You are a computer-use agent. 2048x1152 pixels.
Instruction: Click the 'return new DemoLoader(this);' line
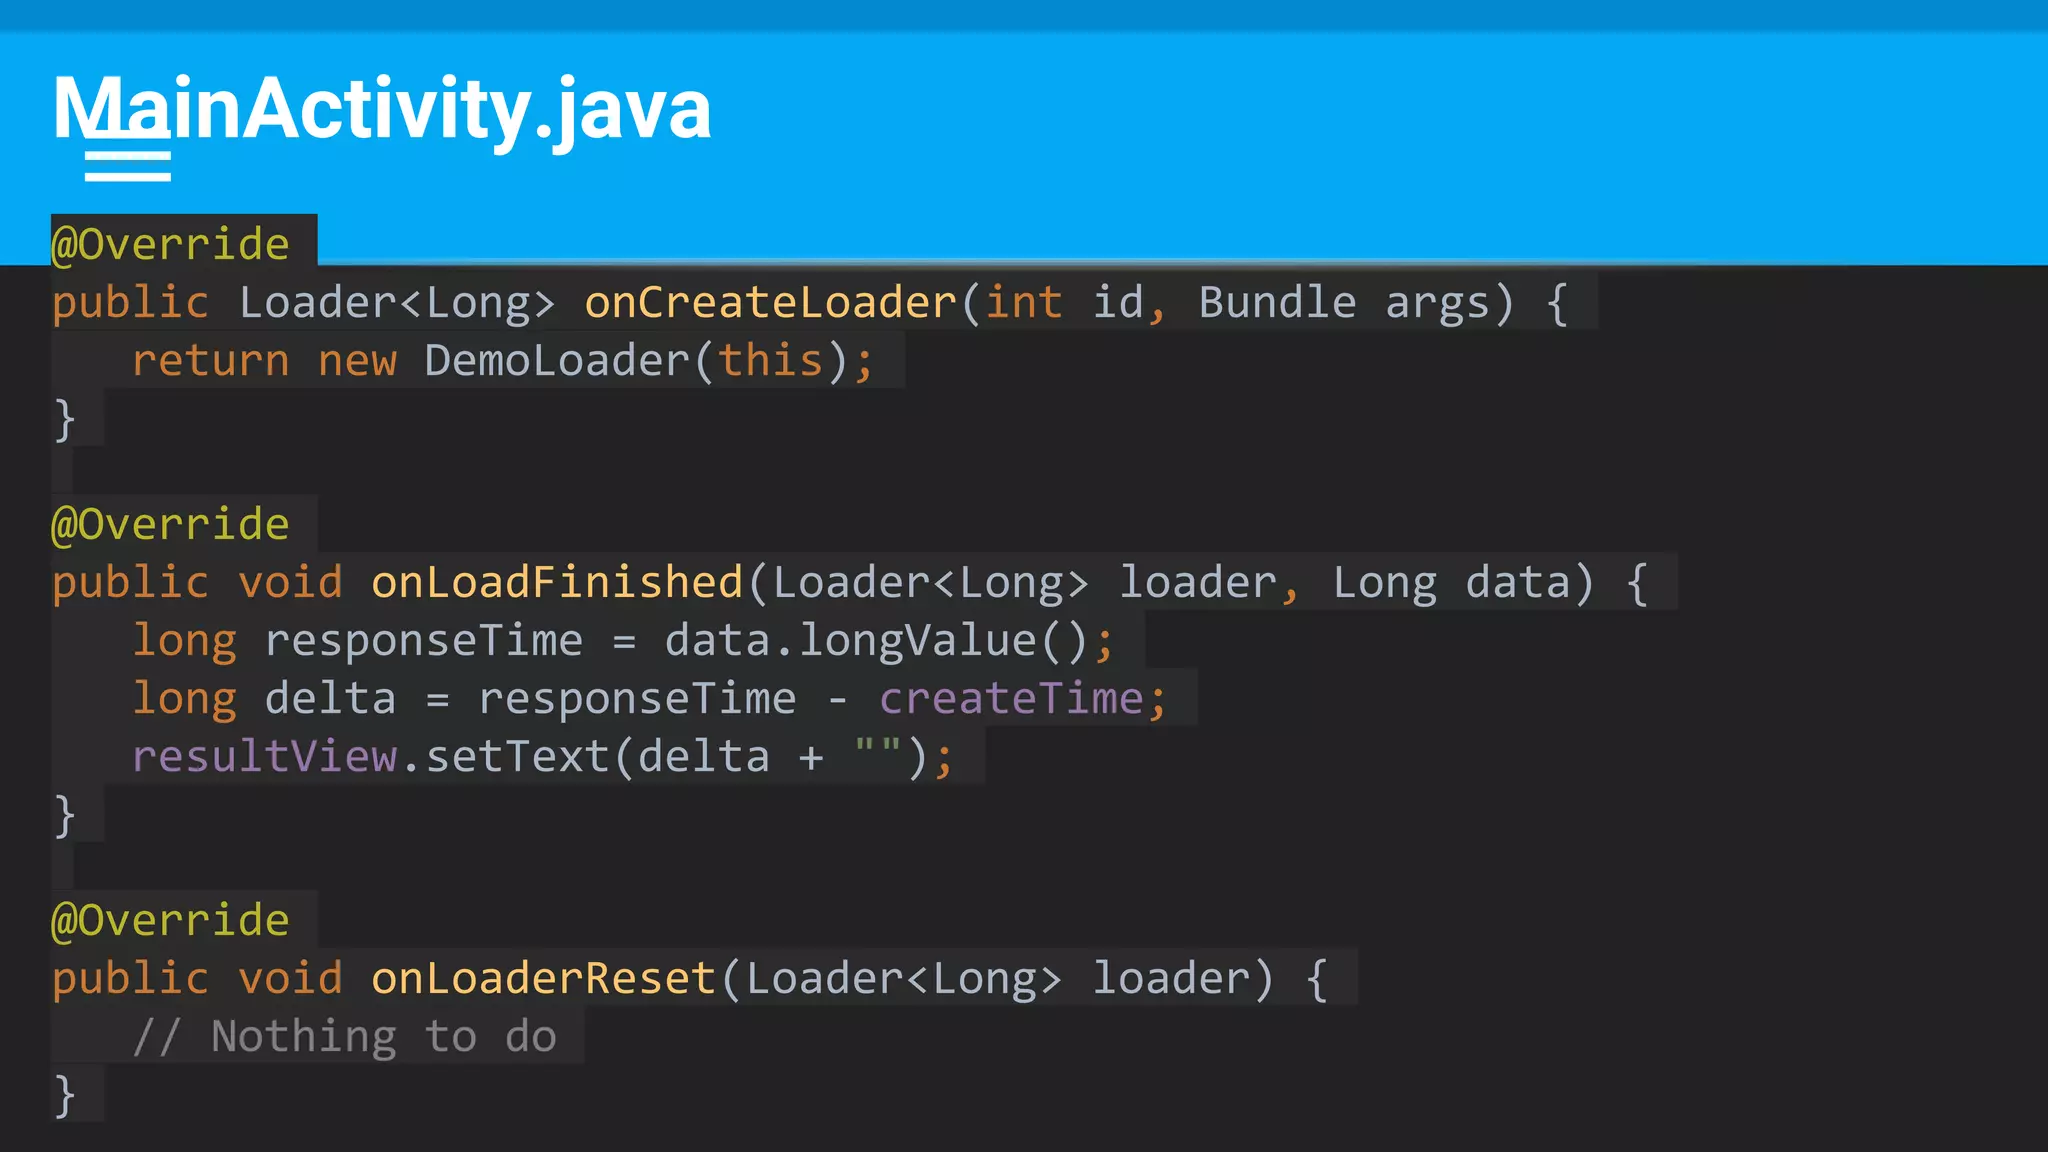click(x=503, y=360)
